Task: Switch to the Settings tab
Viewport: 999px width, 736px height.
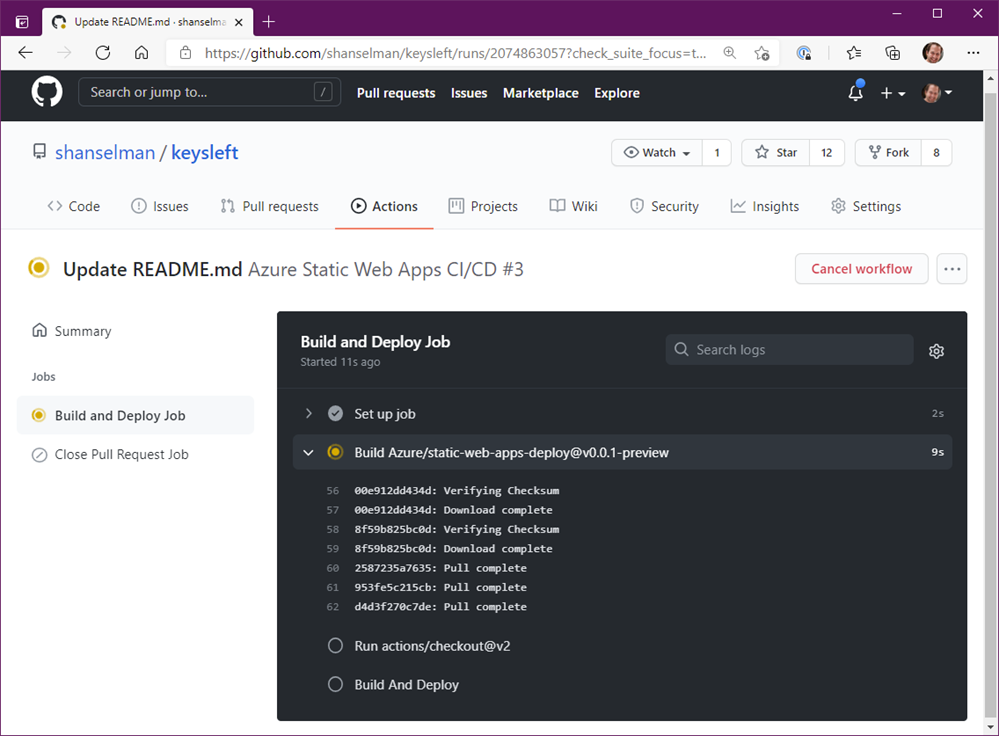Action: [x=866, y=206]
